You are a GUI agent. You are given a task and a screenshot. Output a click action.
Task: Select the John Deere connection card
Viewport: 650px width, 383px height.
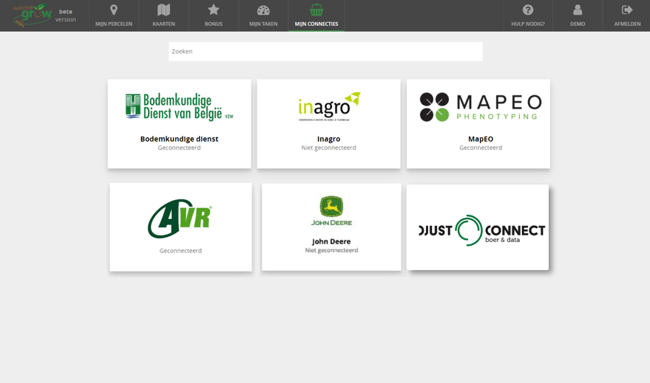click(x=331, y=227)
